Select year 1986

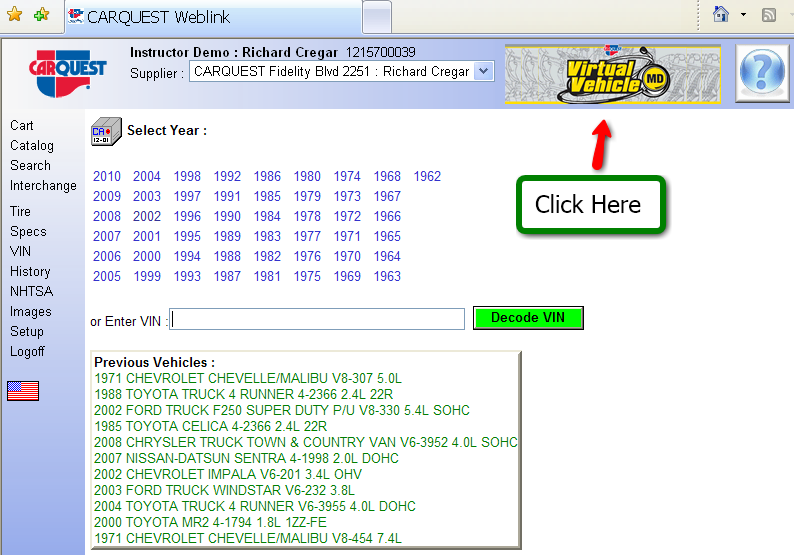pos(267,176)
